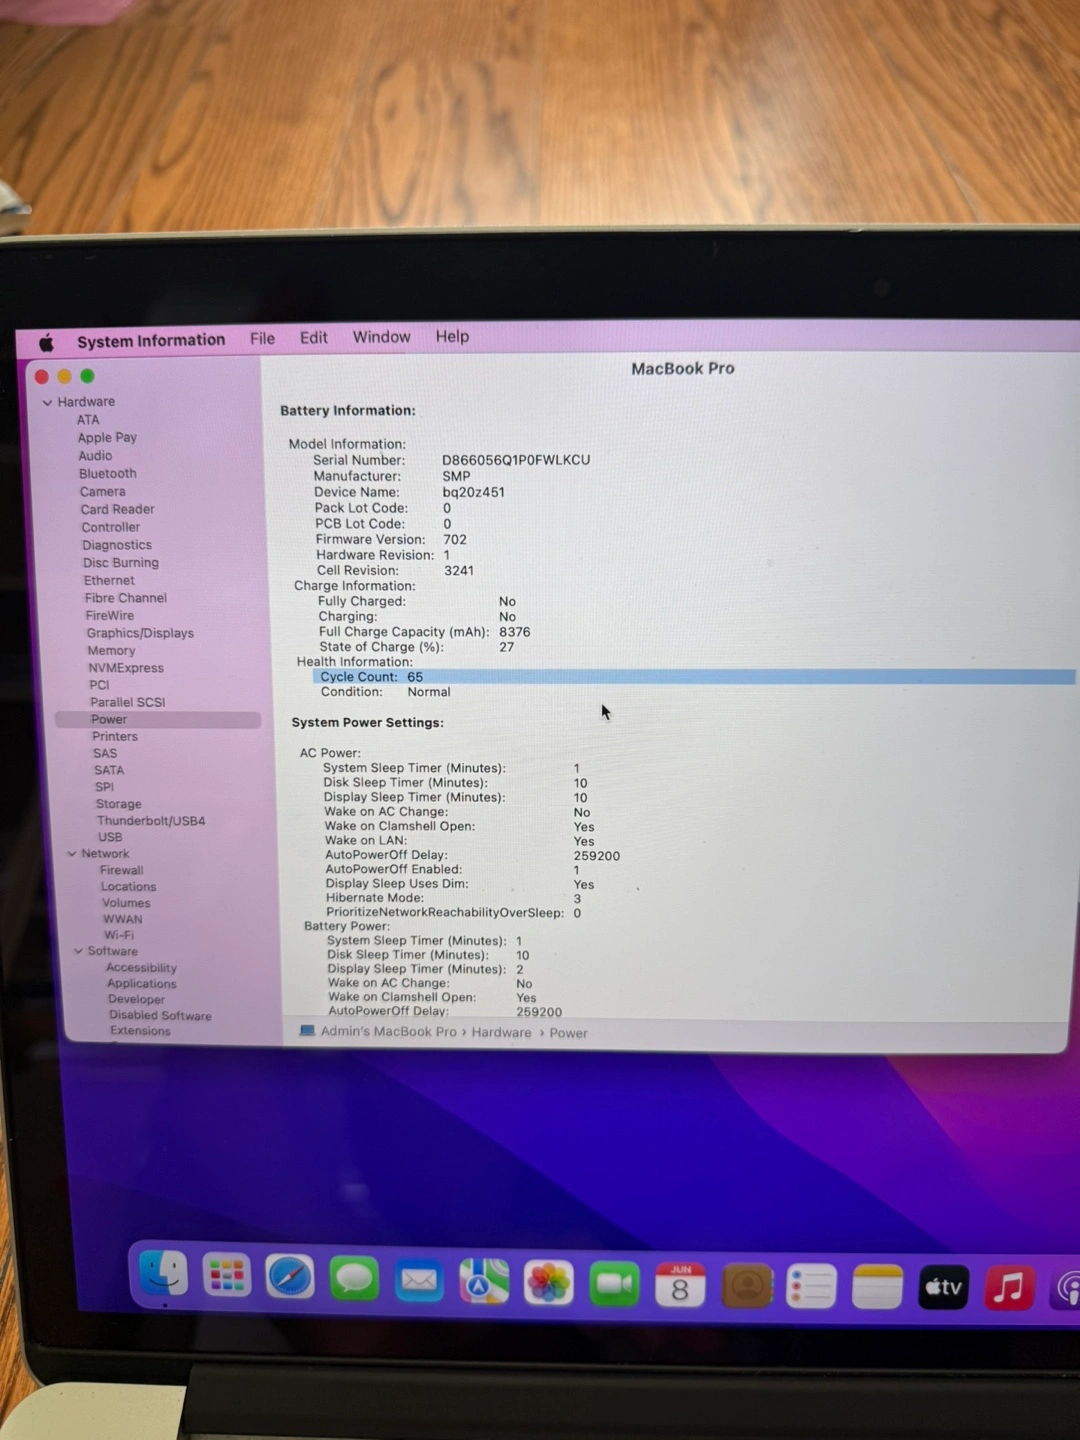The width and height of the screenshot is (1080, 1440).
Task: Click the Serial Number value D866056Q1P0FWLKCU
Action: (x=516, y=460)
